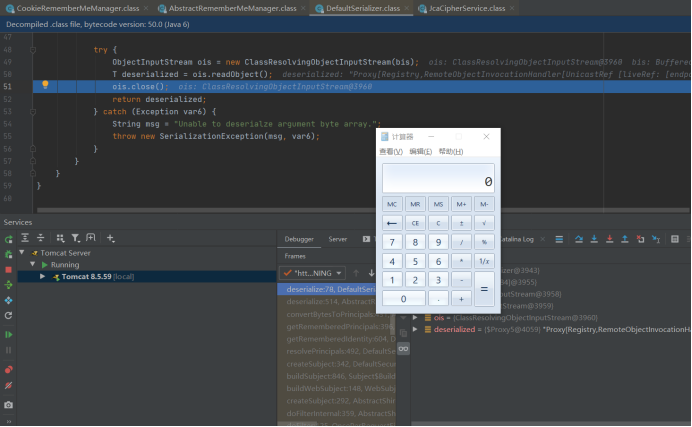The width and height of the screenshot is (692, 427).
Task: Click the Services panel title
Action: coord(18,222)
